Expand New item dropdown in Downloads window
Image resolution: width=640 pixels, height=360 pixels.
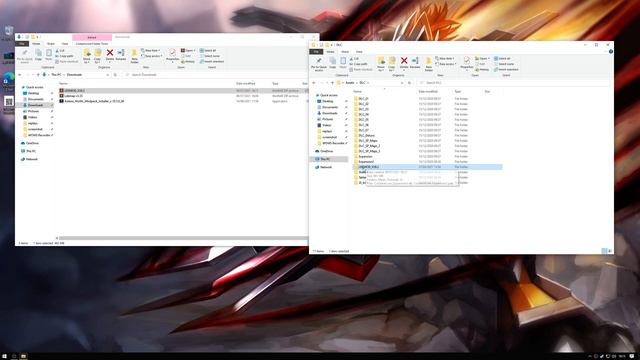click(x=151, y=51)
